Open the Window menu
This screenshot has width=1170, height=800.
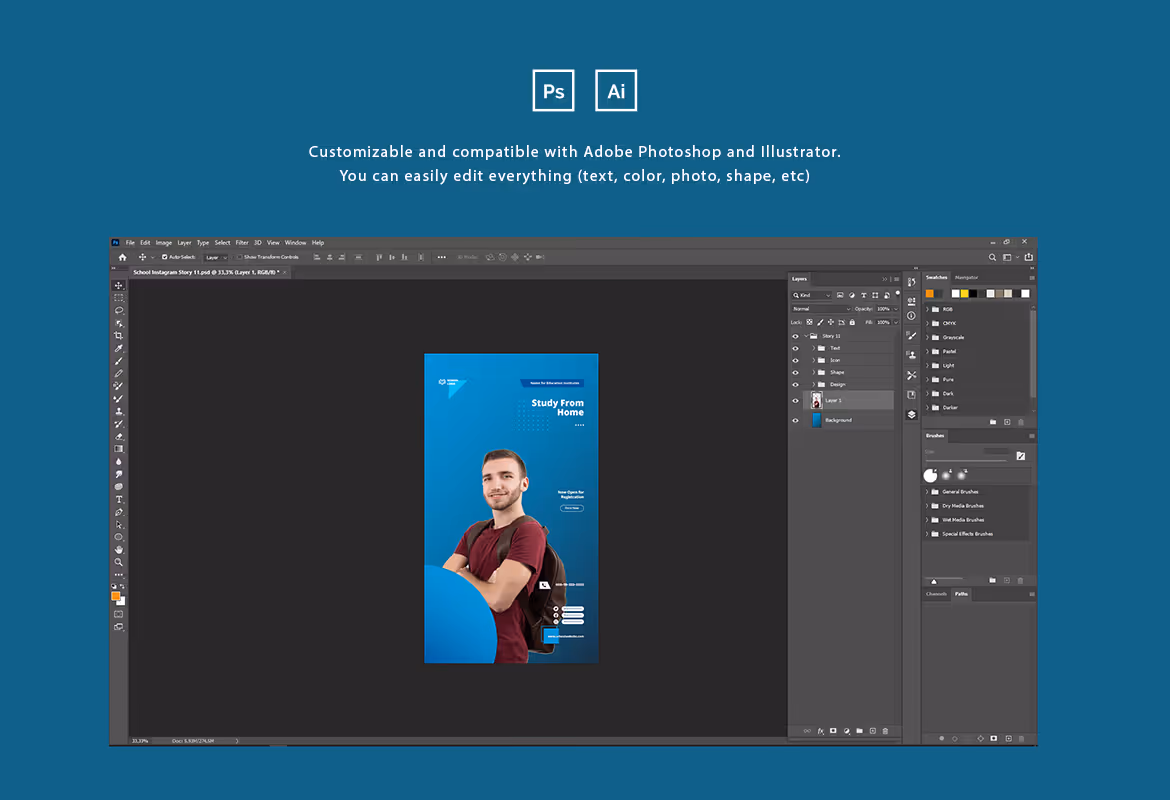[295, 243]
